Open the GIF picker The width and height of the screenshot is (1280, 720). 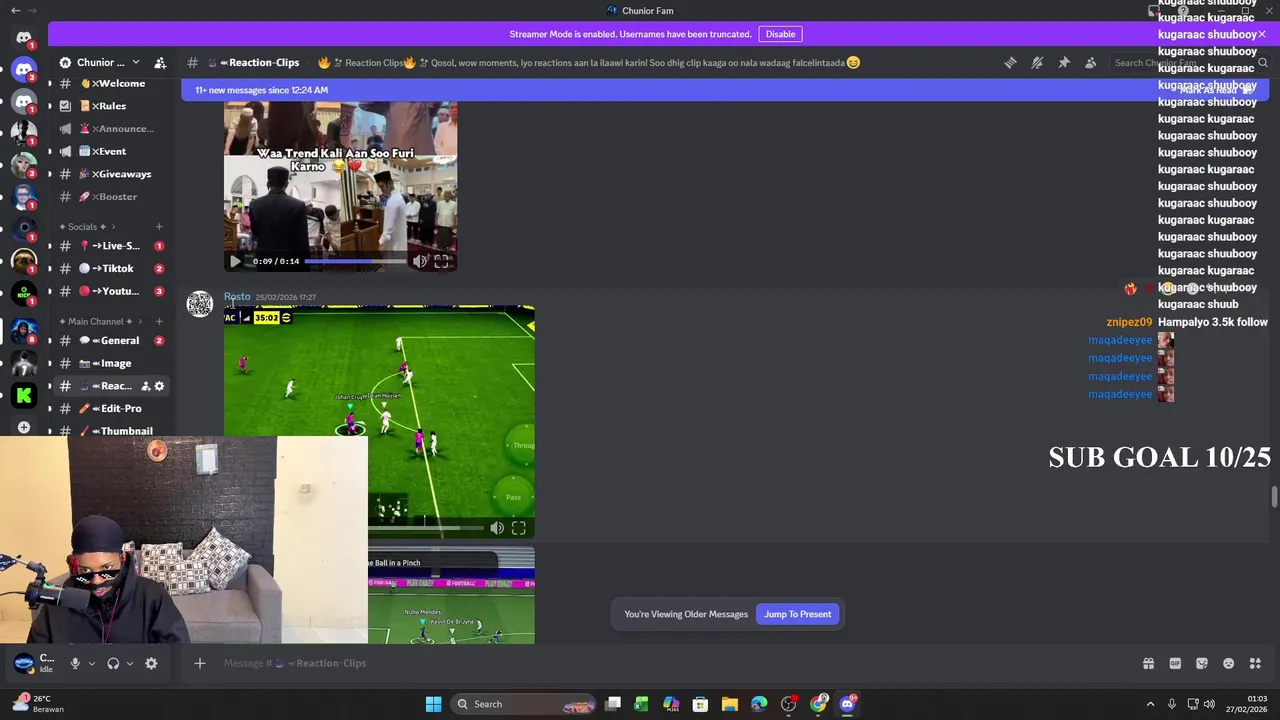(x=1175, y=663)
